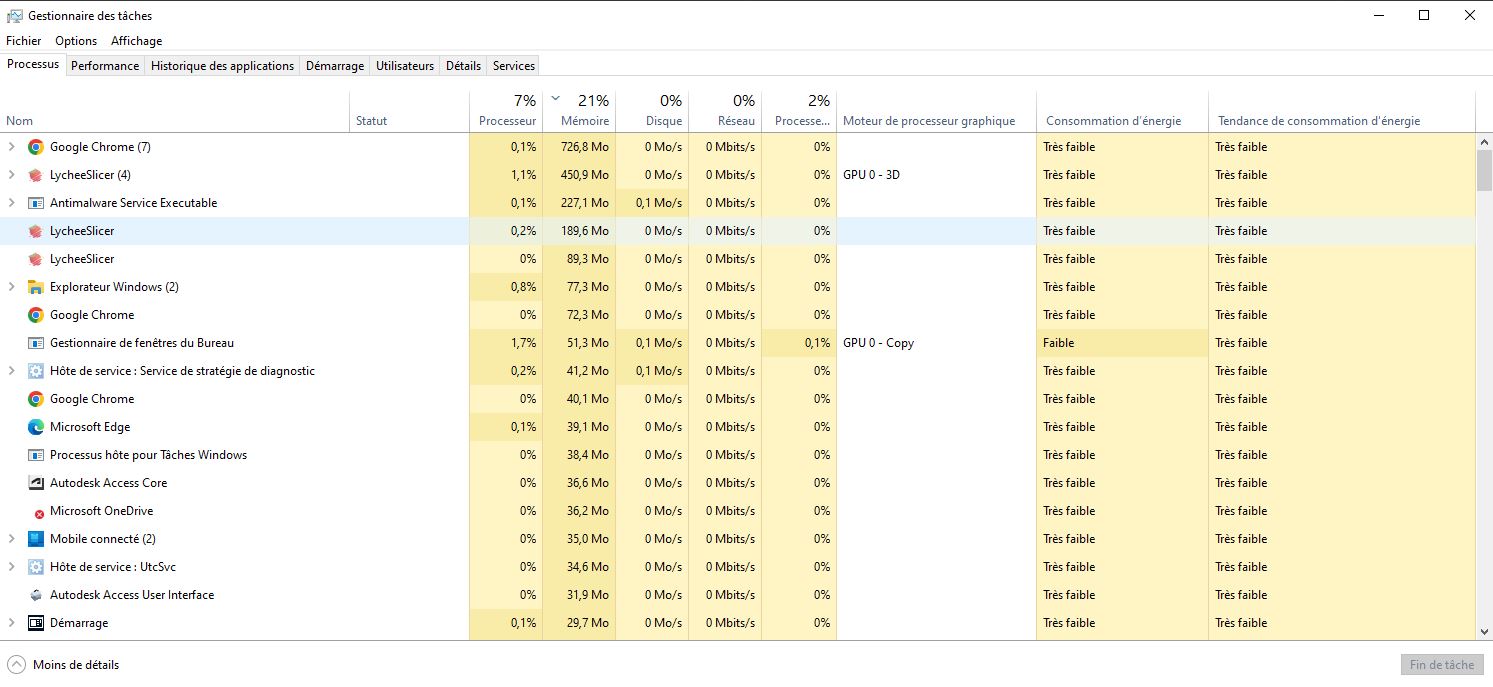
Task: Click the Hôte de service UtcSvc gear icon
Action: (x=35, y=567)
